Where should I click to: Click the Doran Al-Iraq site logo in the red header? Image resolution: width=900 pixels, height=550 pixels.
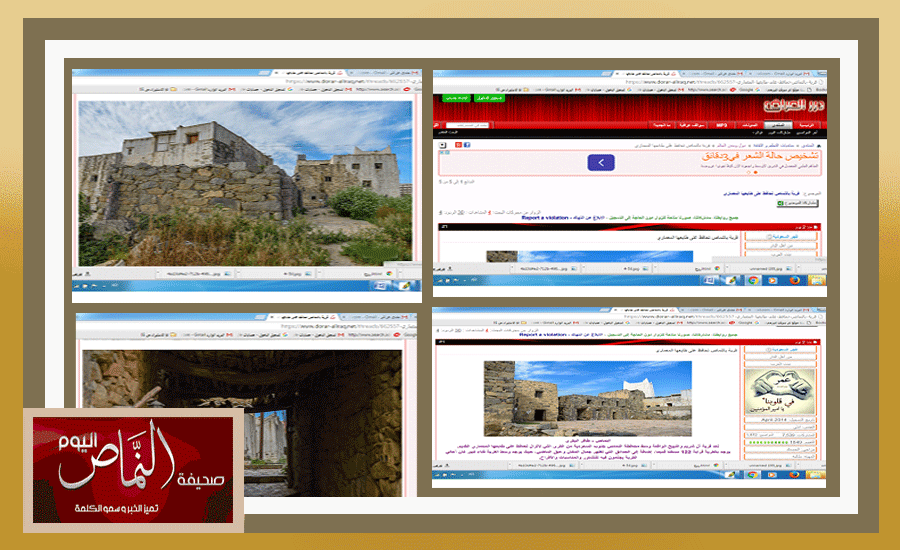click(790, 105)
